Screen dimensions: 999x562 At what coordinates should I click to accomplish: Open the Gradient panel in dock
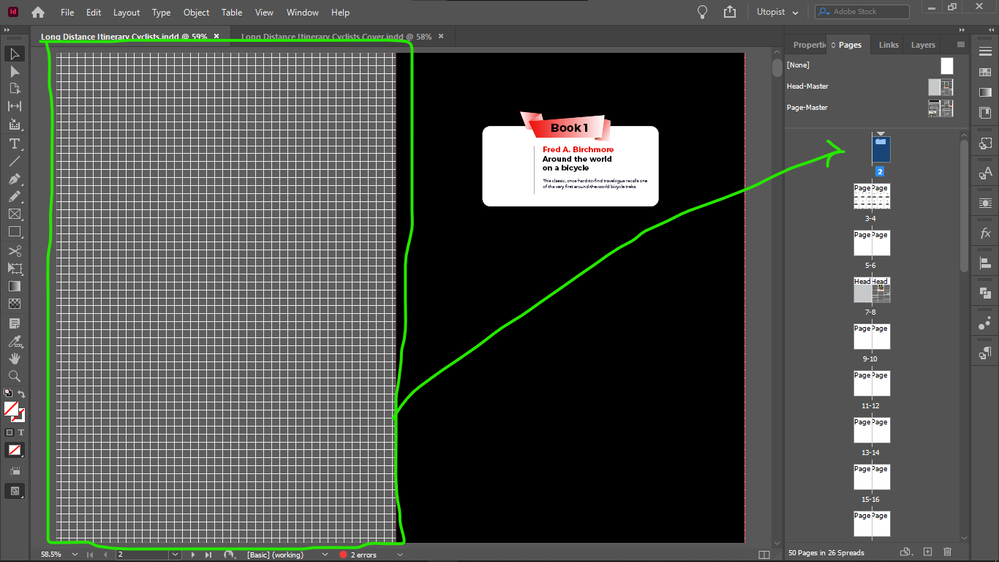click(985, 92)
